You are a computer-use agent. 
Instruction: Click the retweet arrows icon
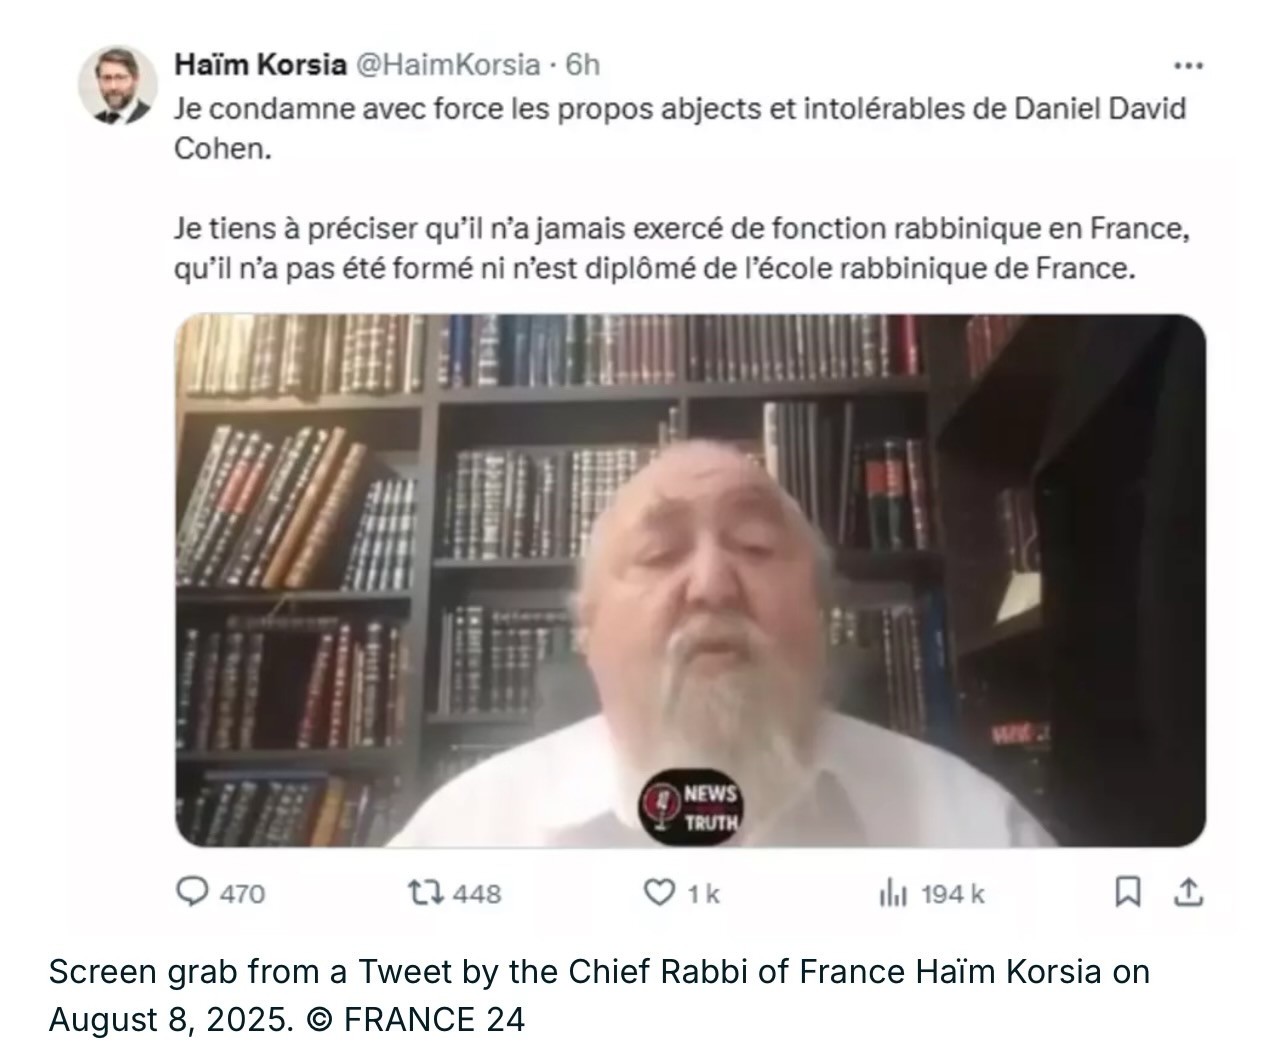426,892
